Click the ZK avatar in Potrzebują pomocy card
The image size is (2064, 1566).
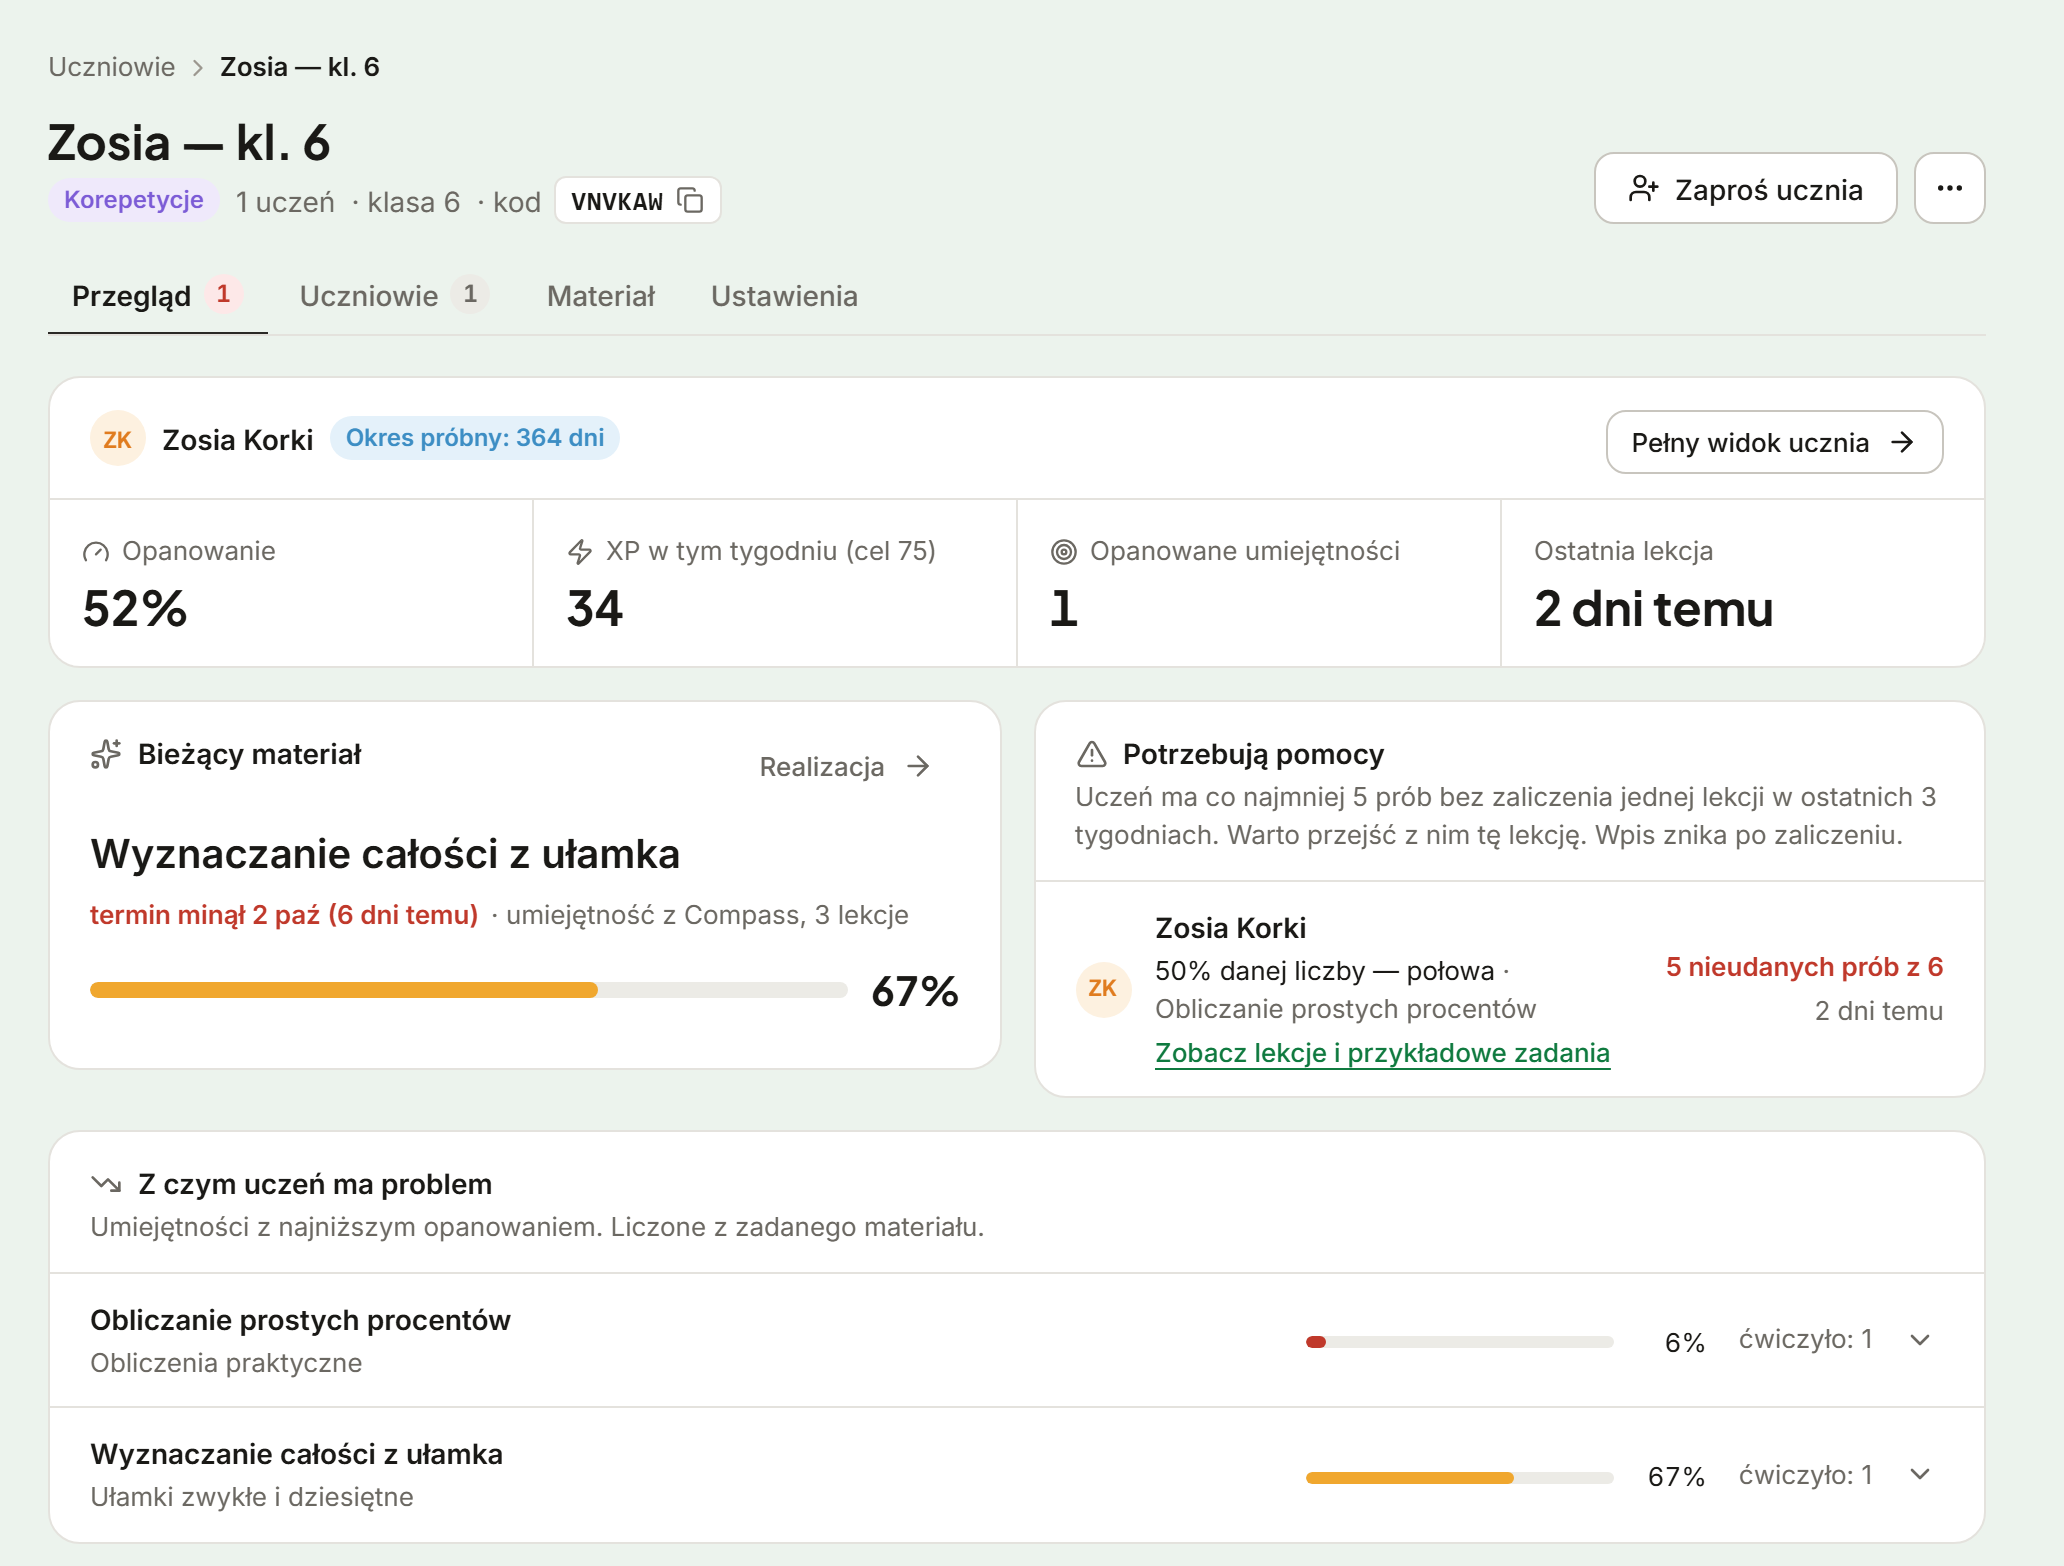tap(1103, 989)
